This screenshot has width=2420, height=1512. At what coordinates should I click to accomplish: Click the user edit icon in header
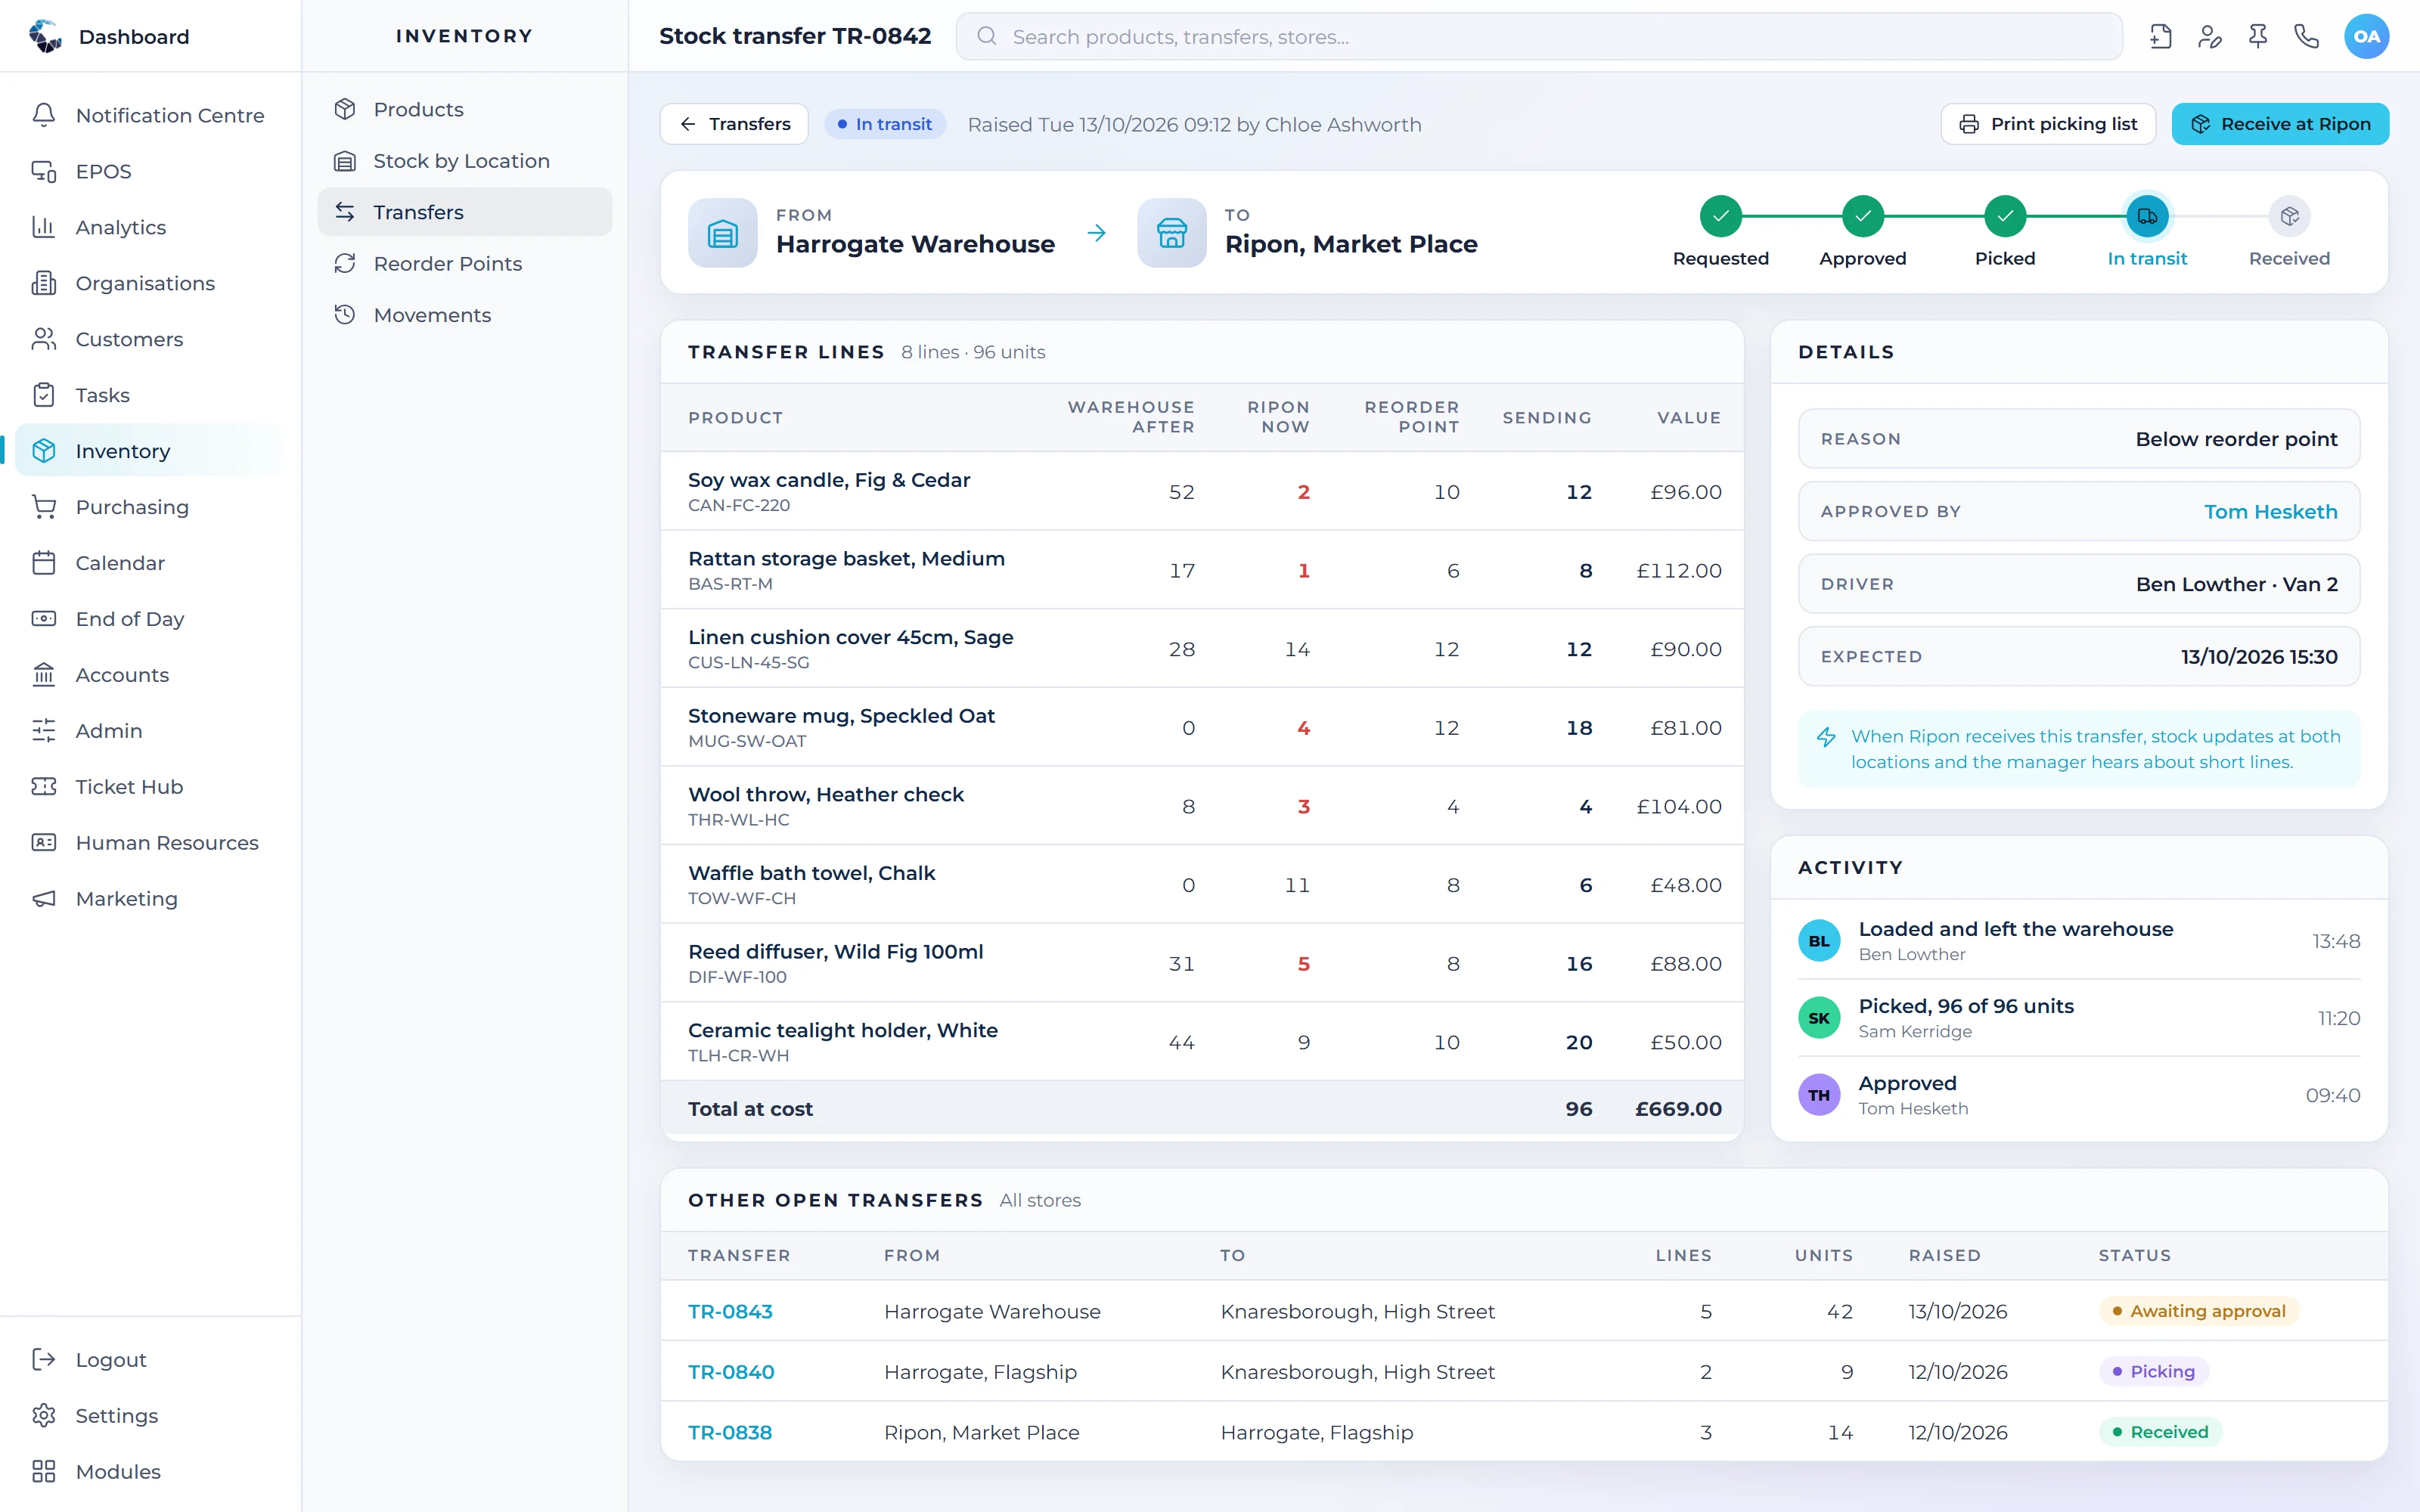(x=2209, y=37)
